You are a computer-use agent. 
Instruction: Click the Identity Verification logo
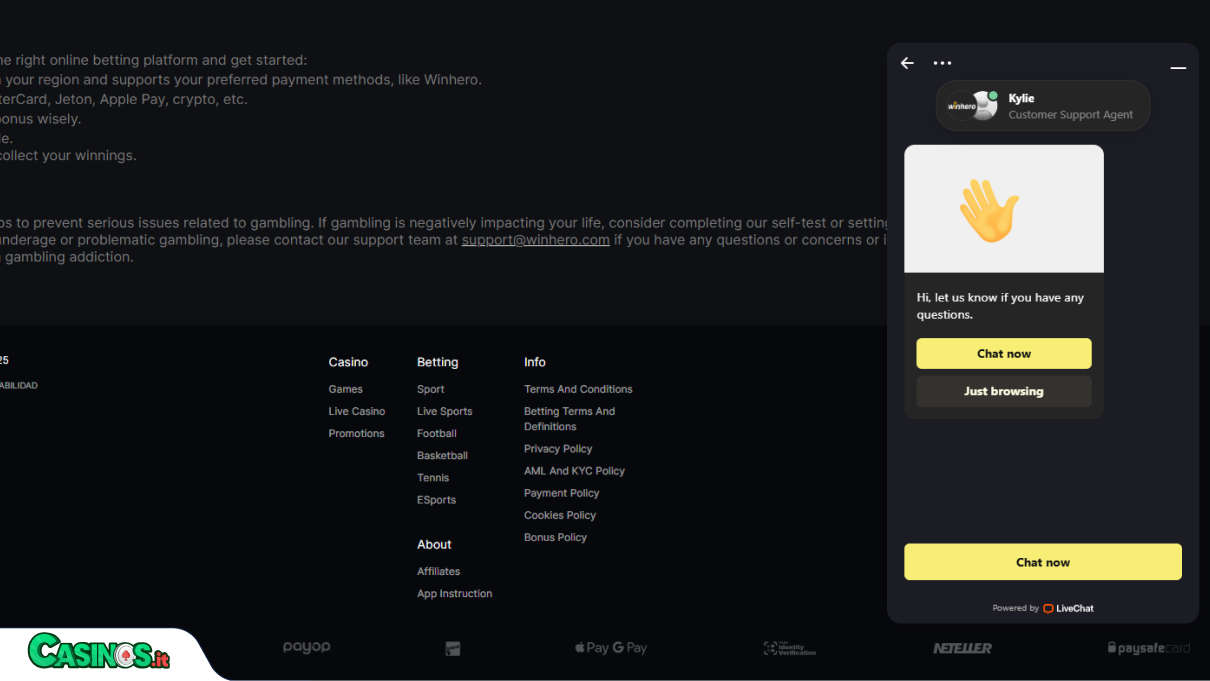[x=789, y=649]
